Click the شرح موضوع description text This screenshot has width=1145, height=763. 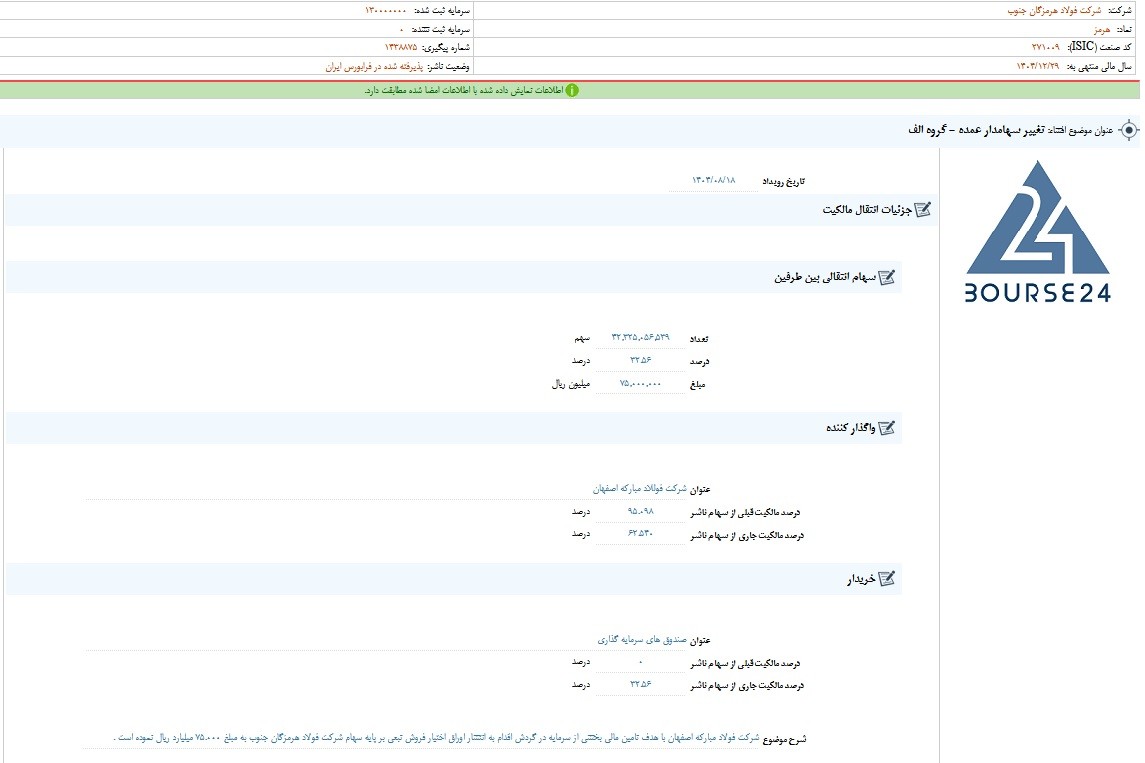coord(437,738)
